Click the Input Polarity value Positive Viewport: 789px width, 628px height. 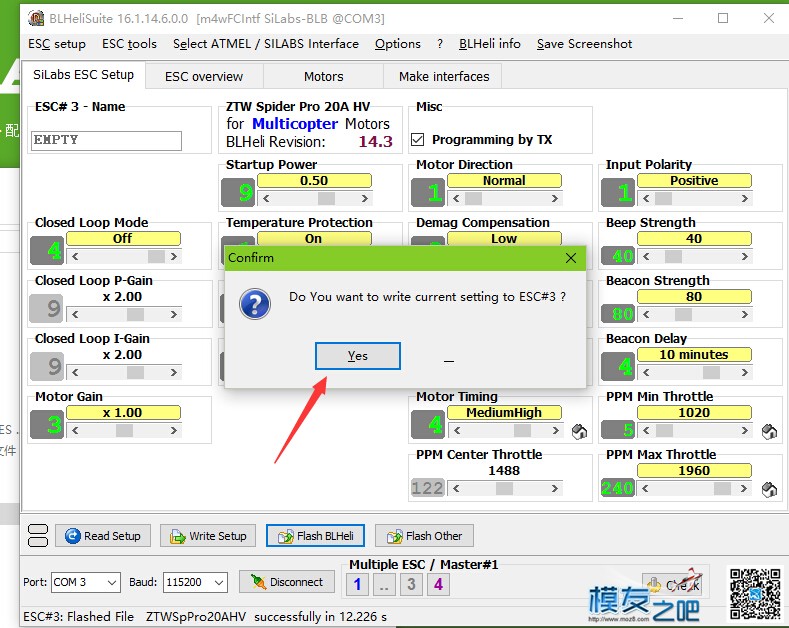click(694, 181)
